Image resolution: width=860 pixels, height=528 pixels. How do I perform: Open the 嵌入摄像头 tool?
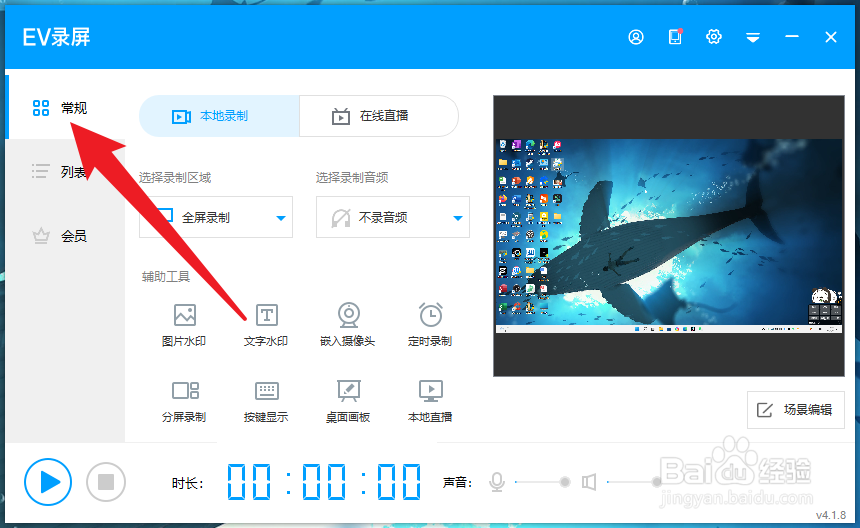[348, 325]
